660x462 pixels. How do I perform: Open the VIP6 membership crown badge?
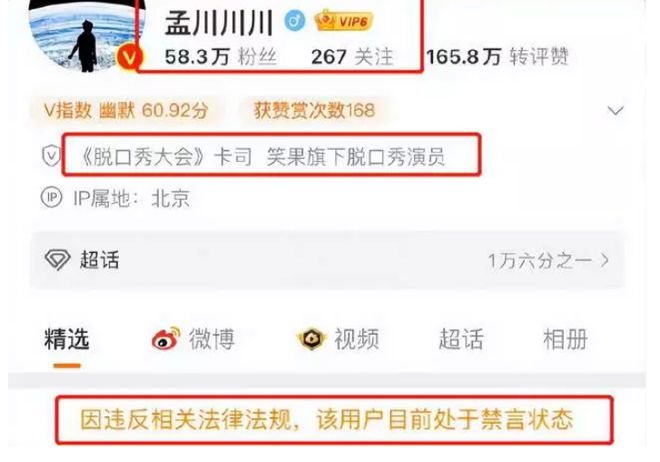(x=343, y=21)
